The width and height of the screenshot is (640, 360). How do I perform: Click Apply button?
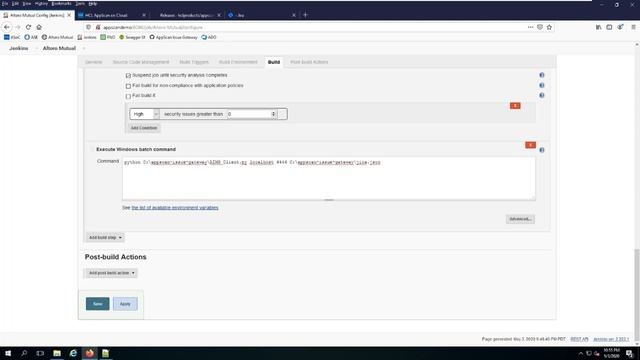[125, 304]
